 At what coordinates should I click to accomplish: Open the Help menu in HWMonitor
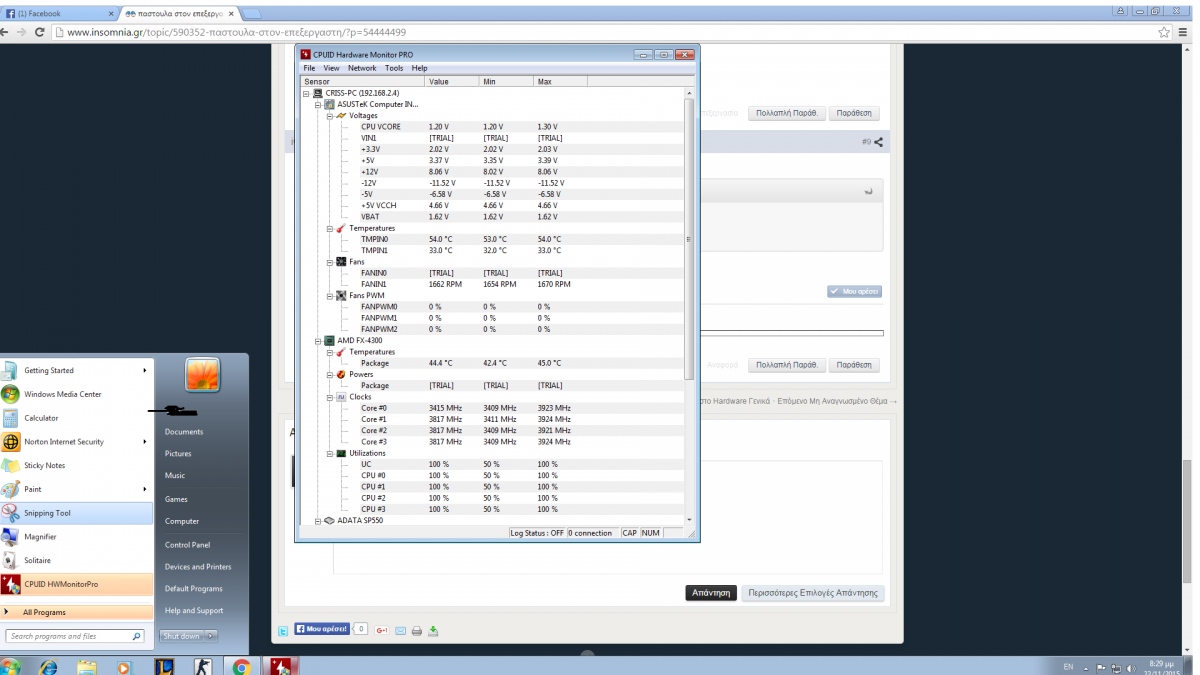pos(419,68)
